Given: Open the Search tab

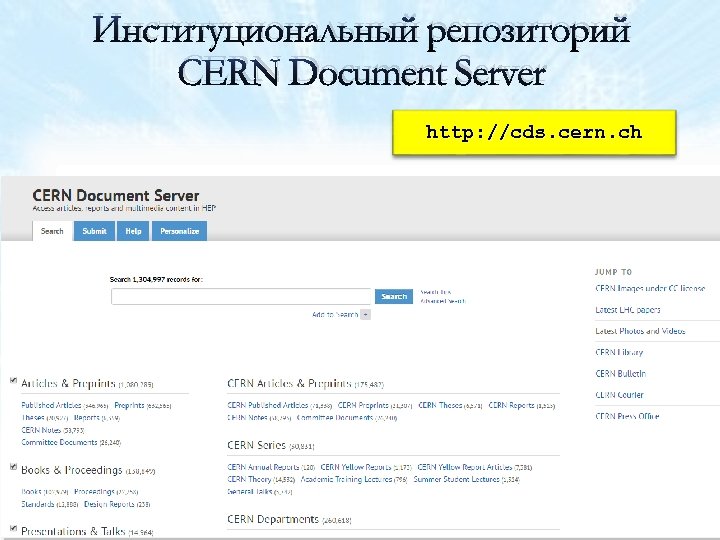Looking at the screenshot, I should [52, 231].
